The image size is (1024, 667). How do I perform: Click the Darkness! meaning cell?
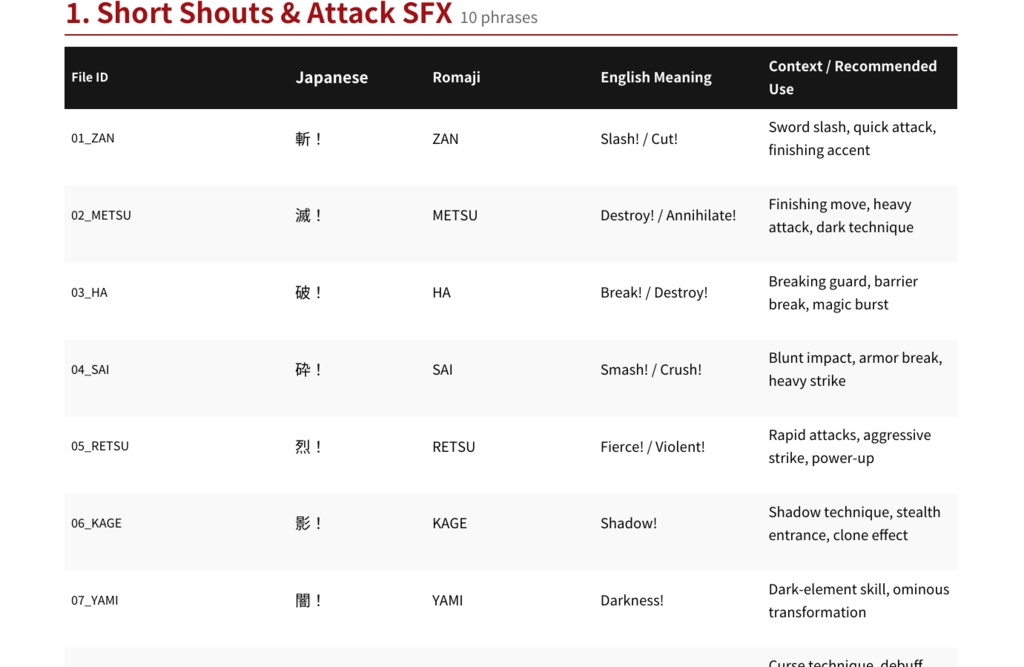coord(632,600)
